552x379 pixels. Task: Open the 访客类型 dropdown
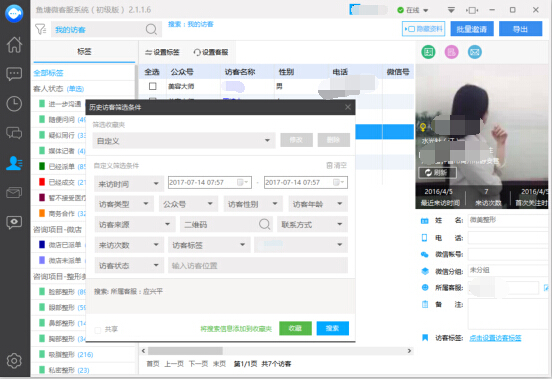coord(124,204)
